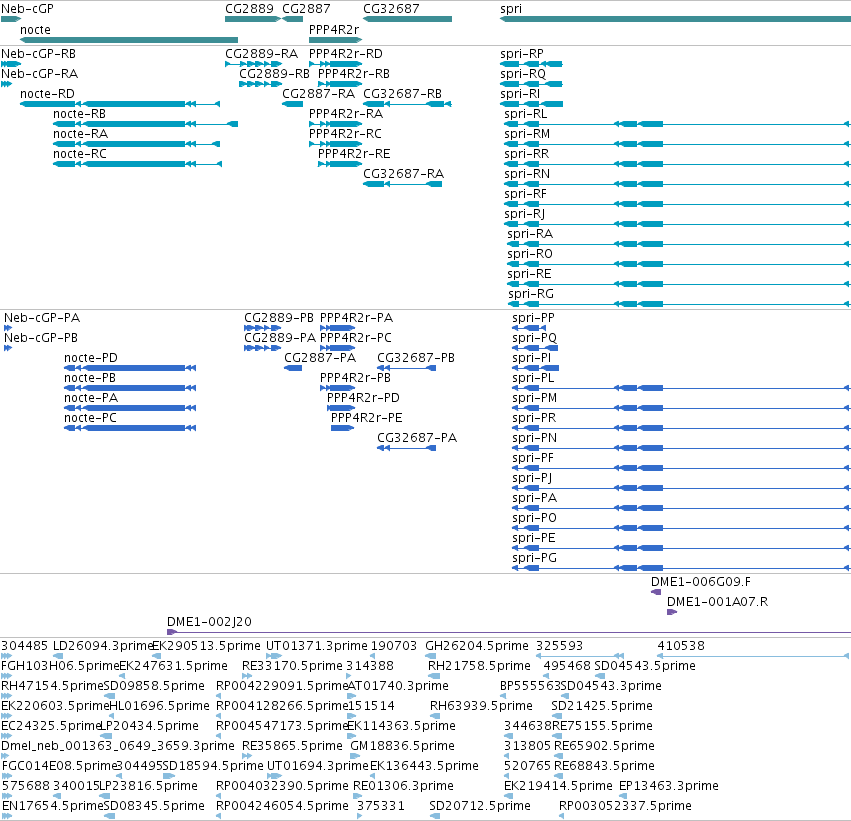Click the spri-RJ transcript label
The width and height of the screenshot is (851, 821).
coord(524,215)
